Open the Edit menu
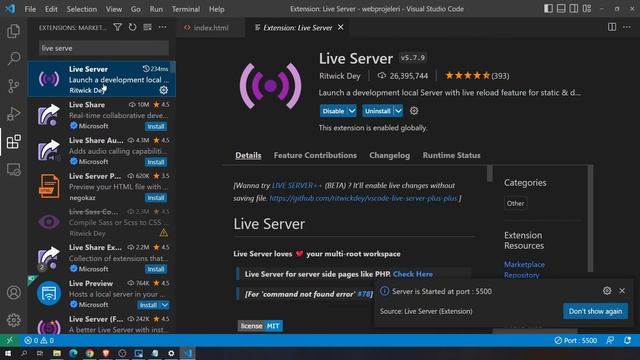The width and height of the screenshot is (640, 360). coord(51,9)
